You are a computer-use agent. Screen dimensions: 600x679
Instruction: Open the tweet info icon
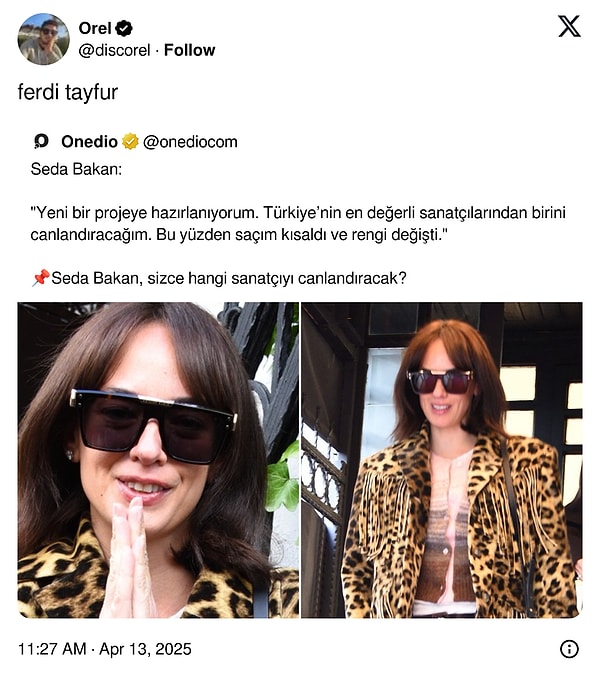pyautogui.click(x=569, y=649)
